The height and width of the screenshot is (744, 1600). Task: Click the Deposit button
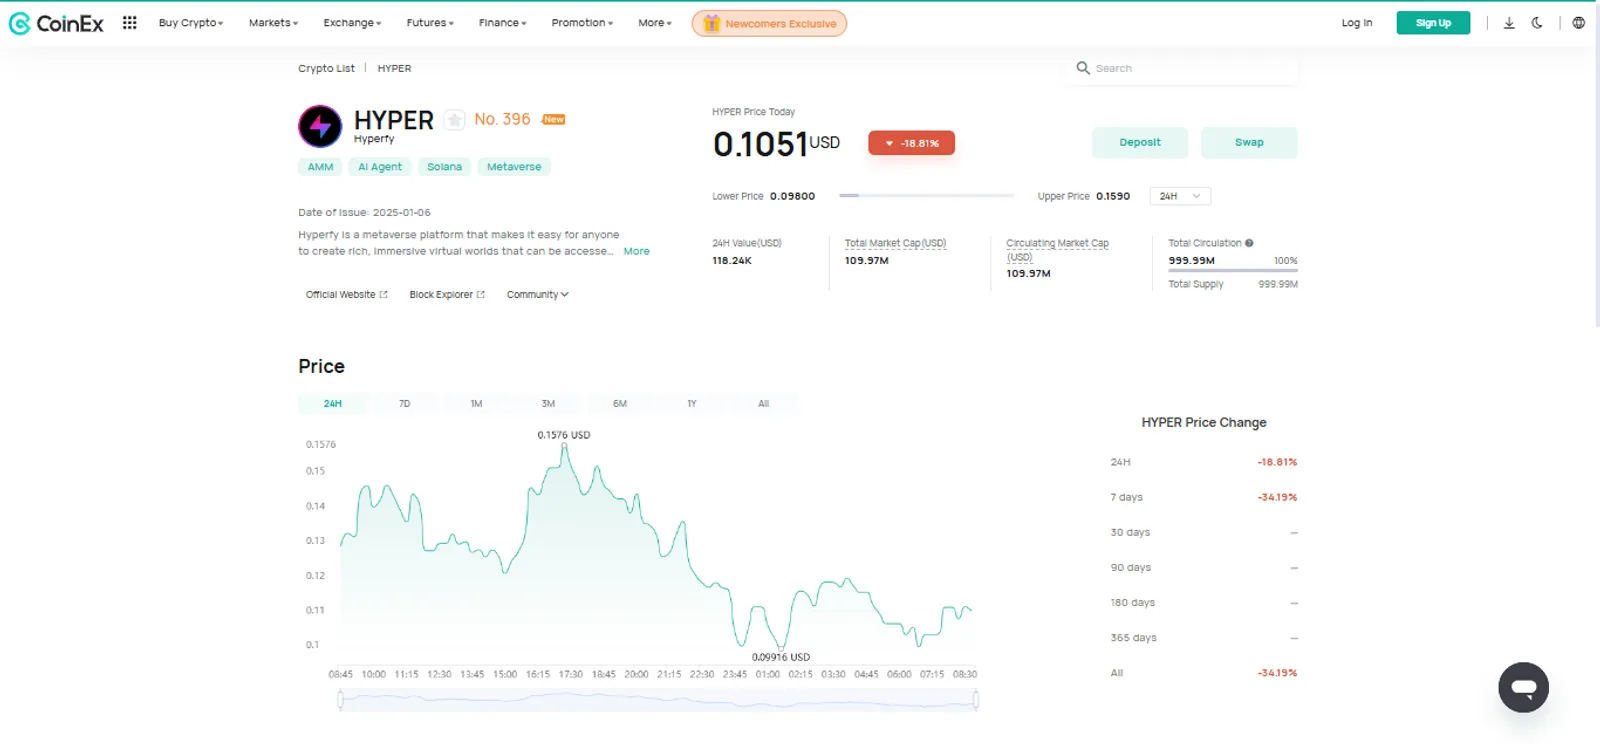pos(1140,143)
